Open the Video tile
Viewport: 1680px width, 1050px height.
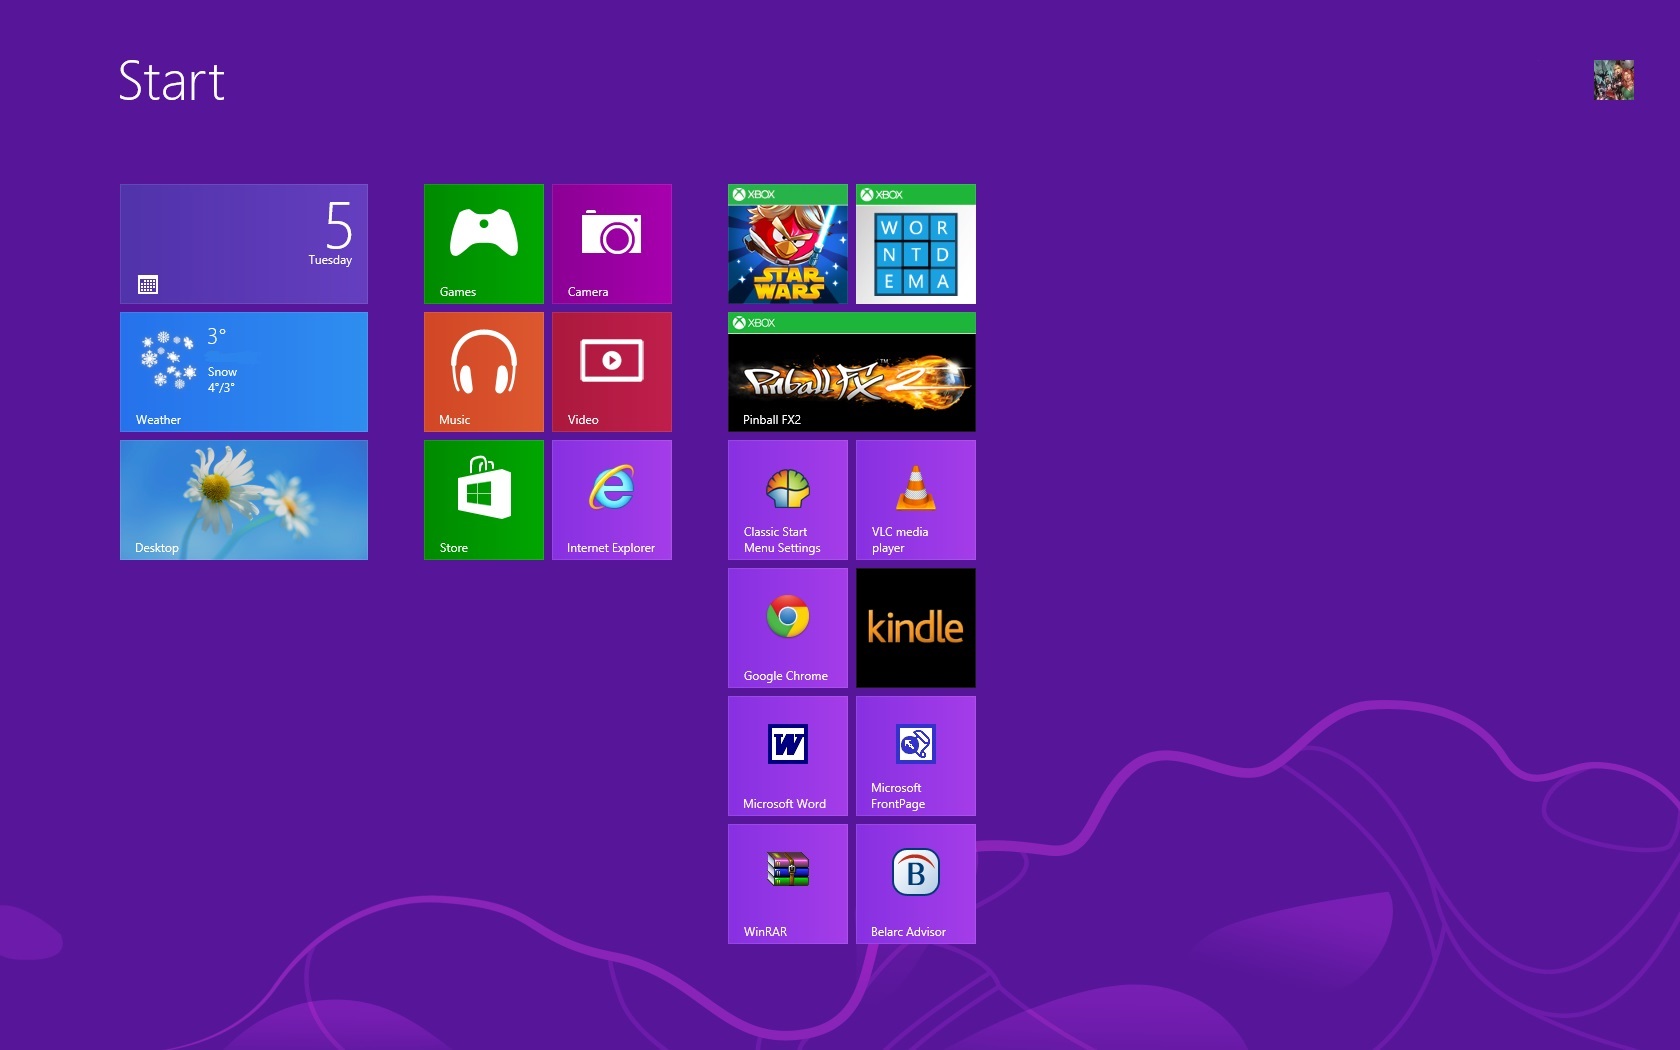[x=612, y=372]
